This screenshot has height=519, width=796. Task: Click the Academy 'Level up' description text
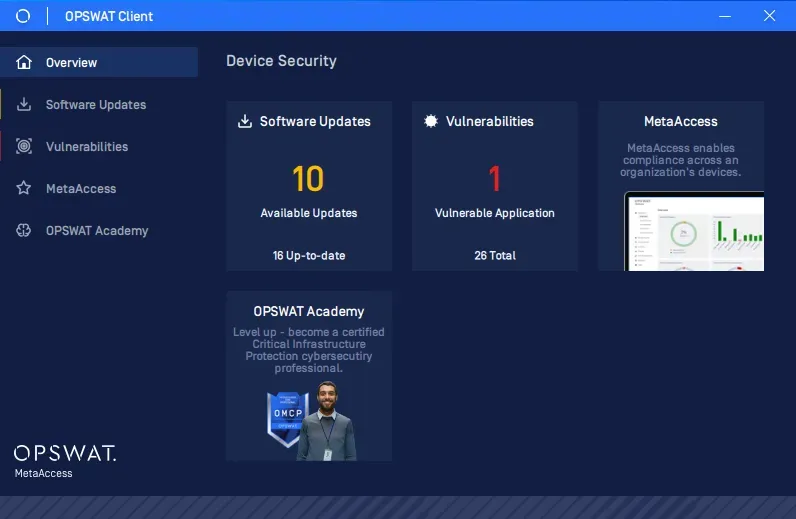pos(309,350)
